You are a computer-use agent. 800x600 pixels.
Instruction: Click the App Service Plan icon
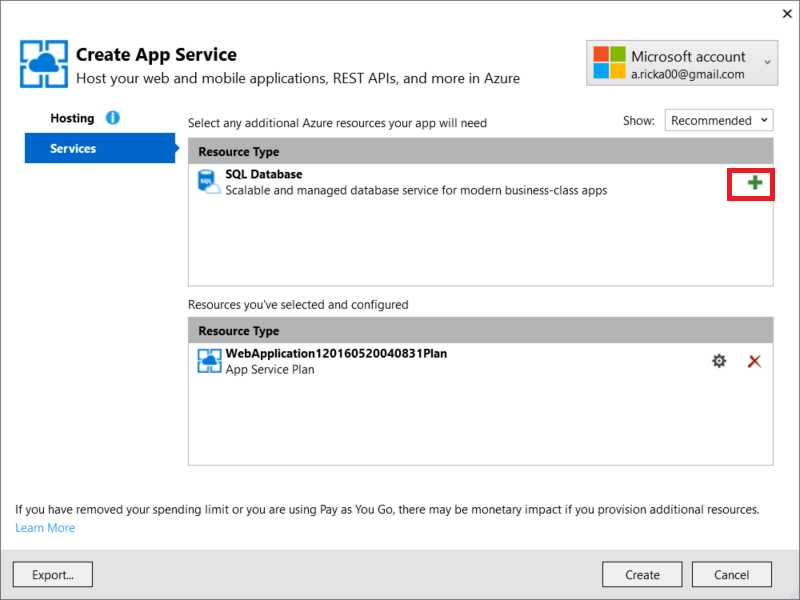(209, 361)
